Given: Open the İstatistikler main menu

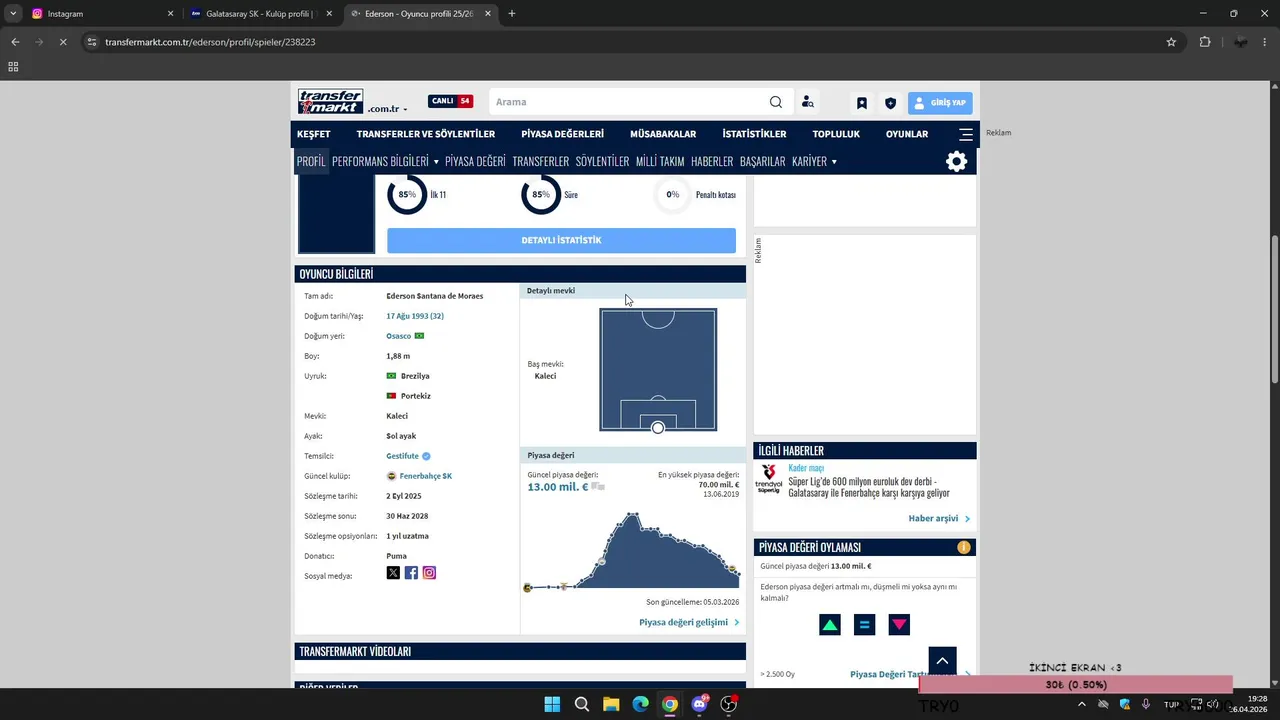Looking at the screenshot, I should pyautogui.click(x=754, y=134).
